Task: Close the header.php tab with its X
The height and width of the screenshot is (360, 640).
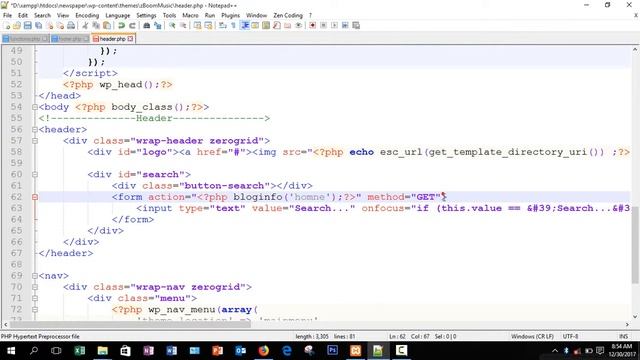Action: point(130,39)
